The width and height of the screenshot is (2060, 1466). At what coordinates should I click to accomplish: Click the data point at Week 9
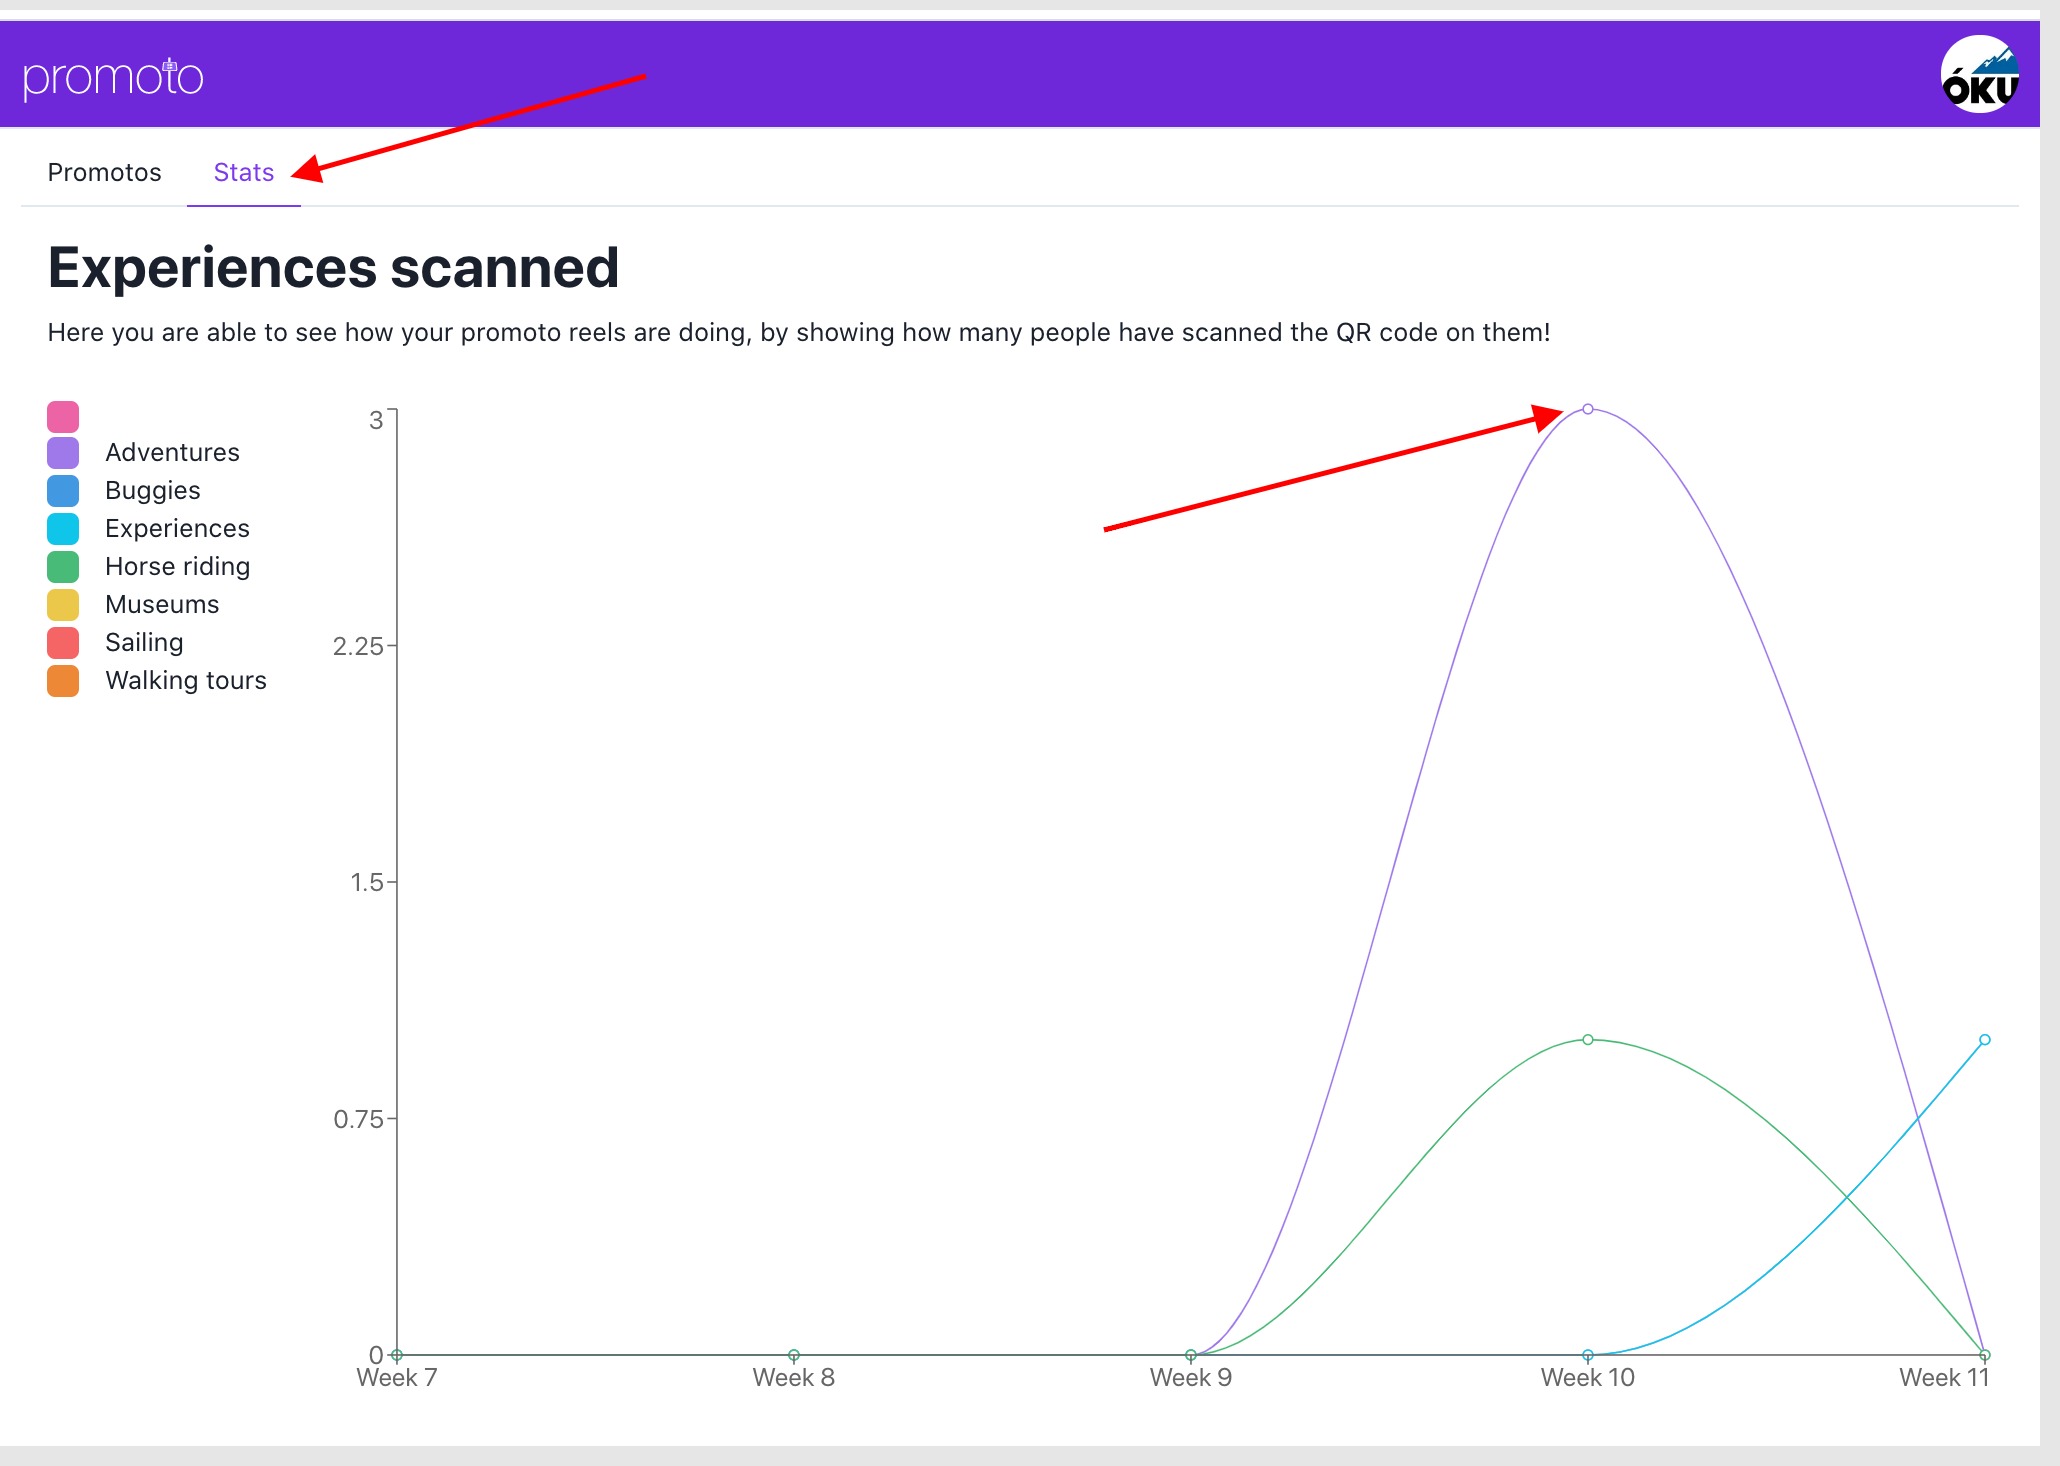point(1191,1356)
